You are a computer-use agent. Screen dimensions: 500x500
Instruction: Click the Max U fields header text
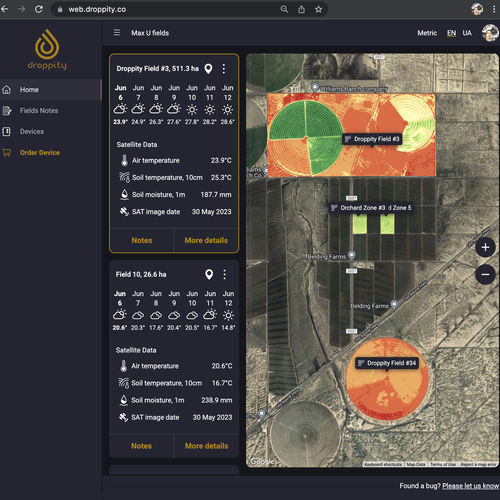pyautogui.click(x=150, y=33)
